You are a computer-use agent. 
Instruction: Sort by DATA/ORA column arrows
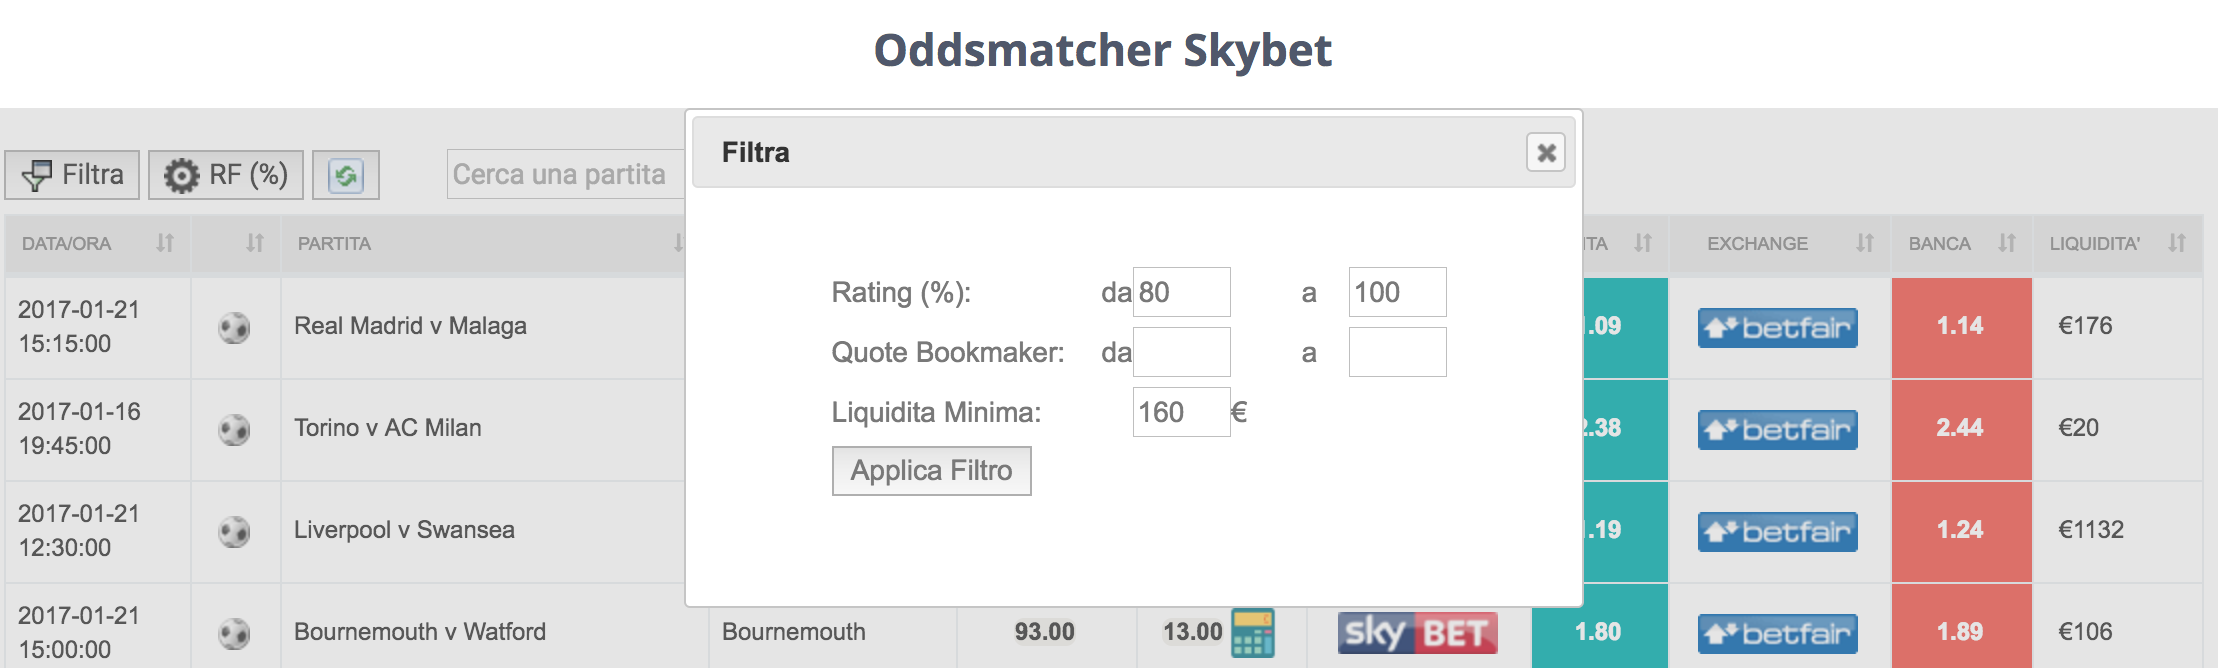(165, 243)
